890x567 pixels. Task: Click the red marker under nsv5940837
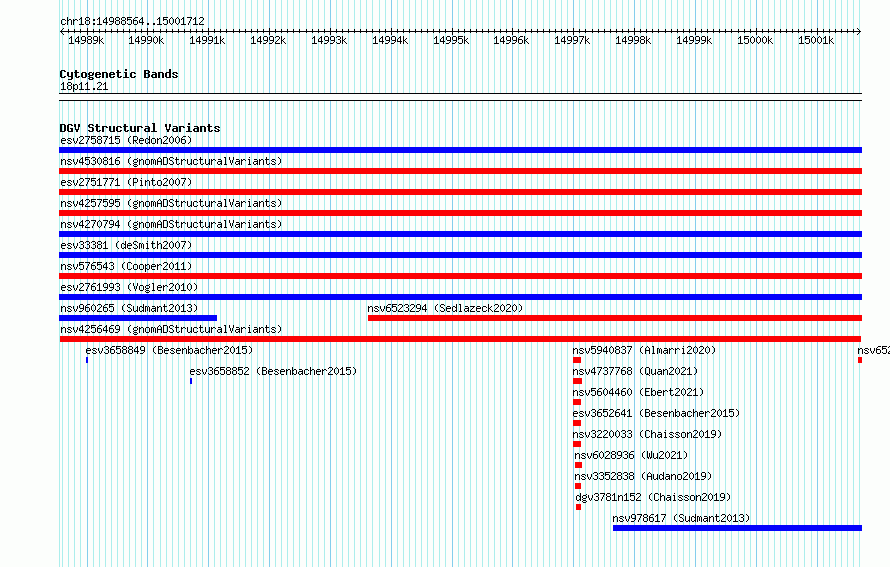577,360
